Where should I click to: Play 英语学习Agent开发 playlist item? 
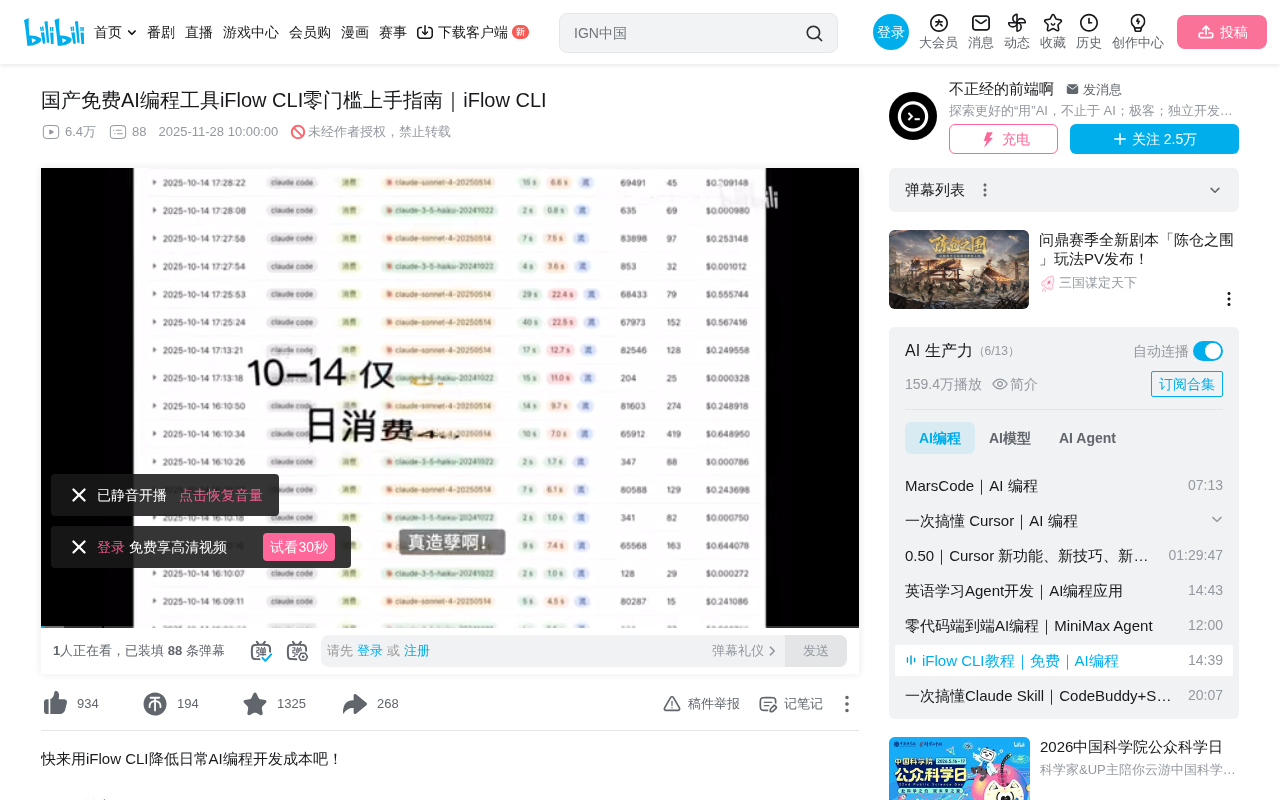[x=1064, y=590]
